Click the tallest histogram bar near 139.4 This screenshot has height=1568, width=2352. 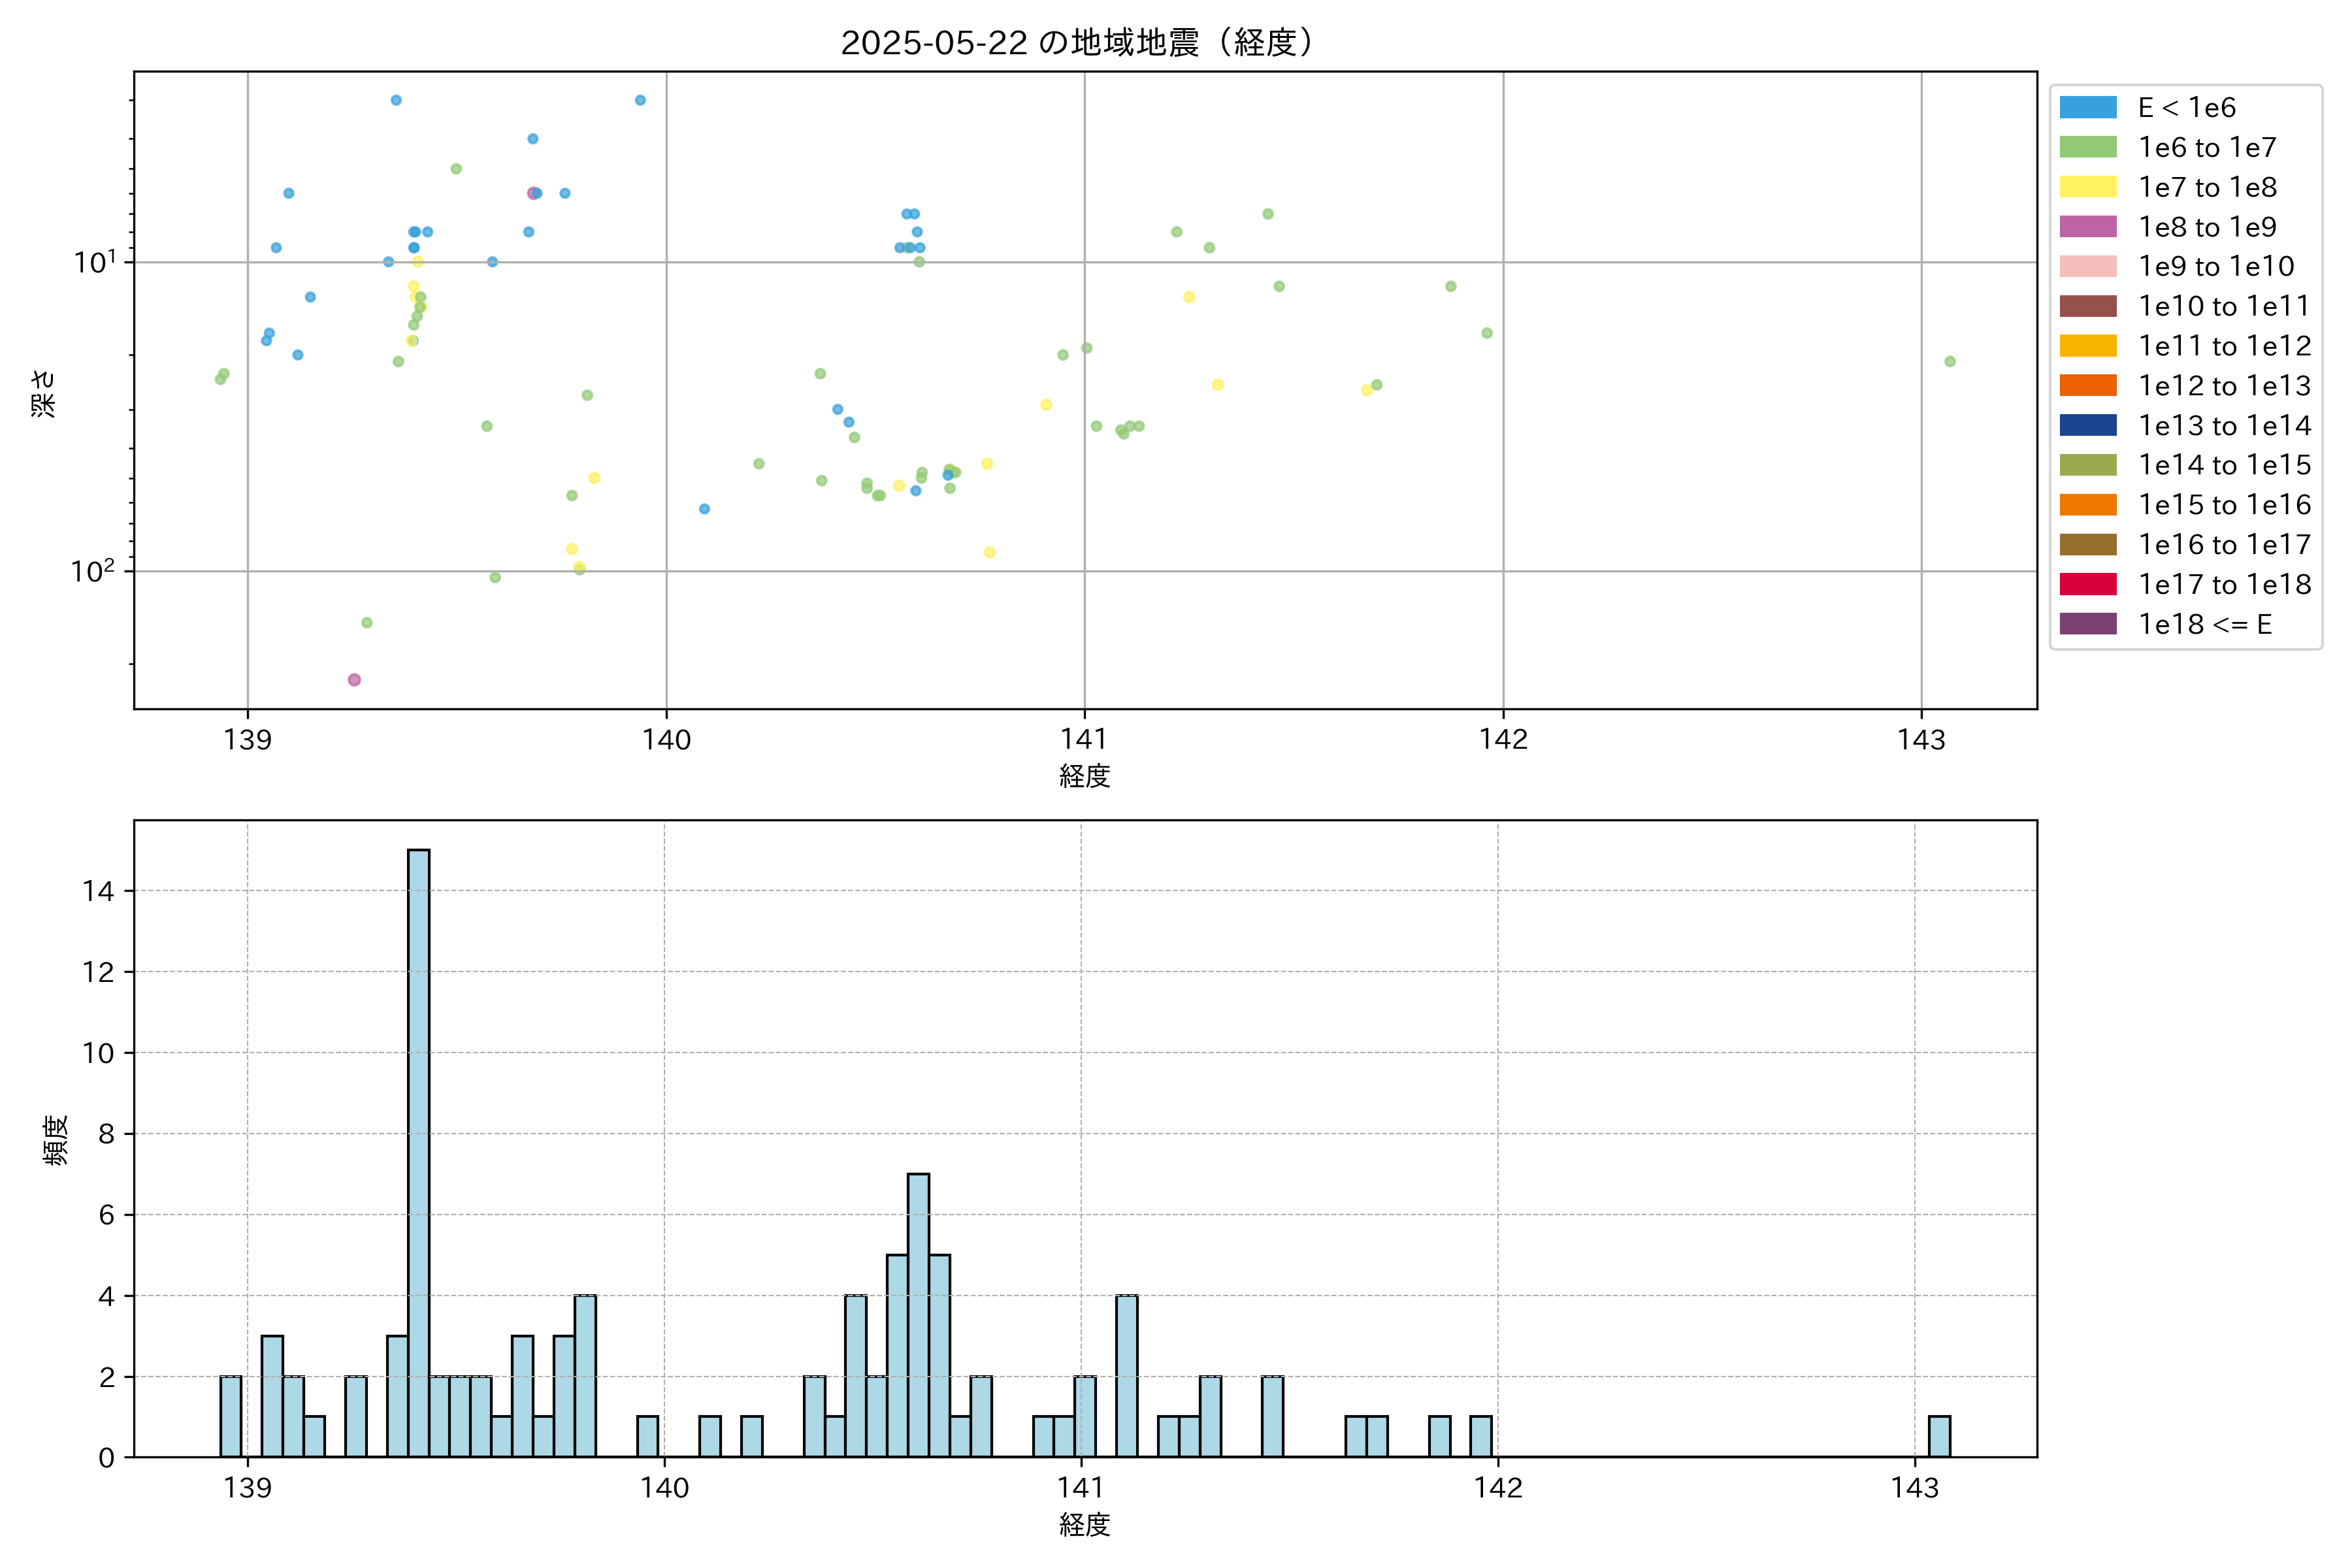click(419, 1150)
